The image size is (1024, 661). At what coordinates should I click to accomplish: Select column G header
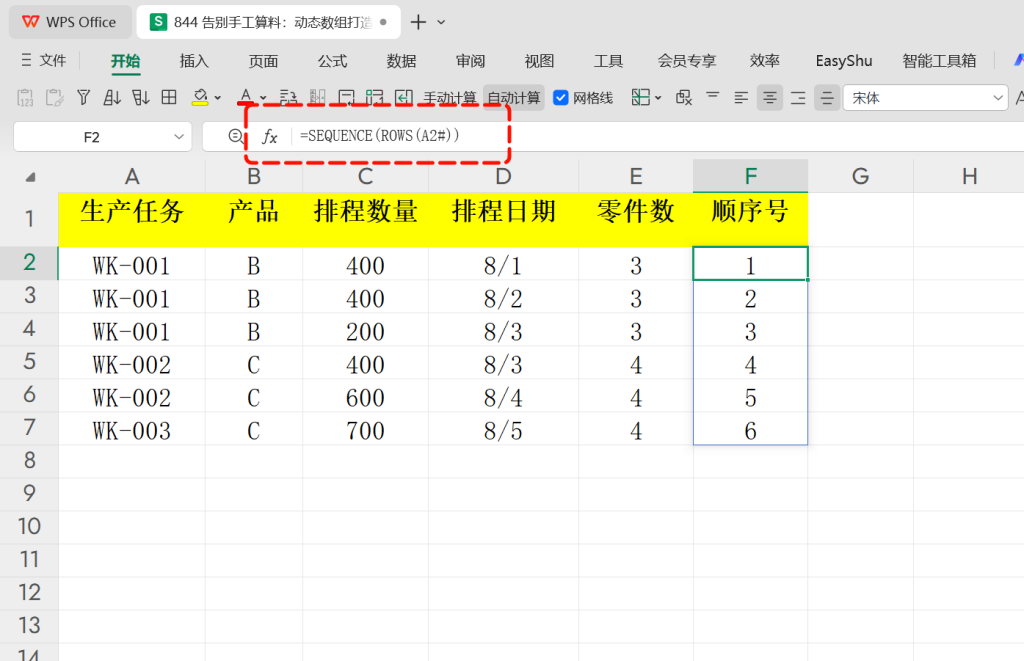click(x=860, y=176)
